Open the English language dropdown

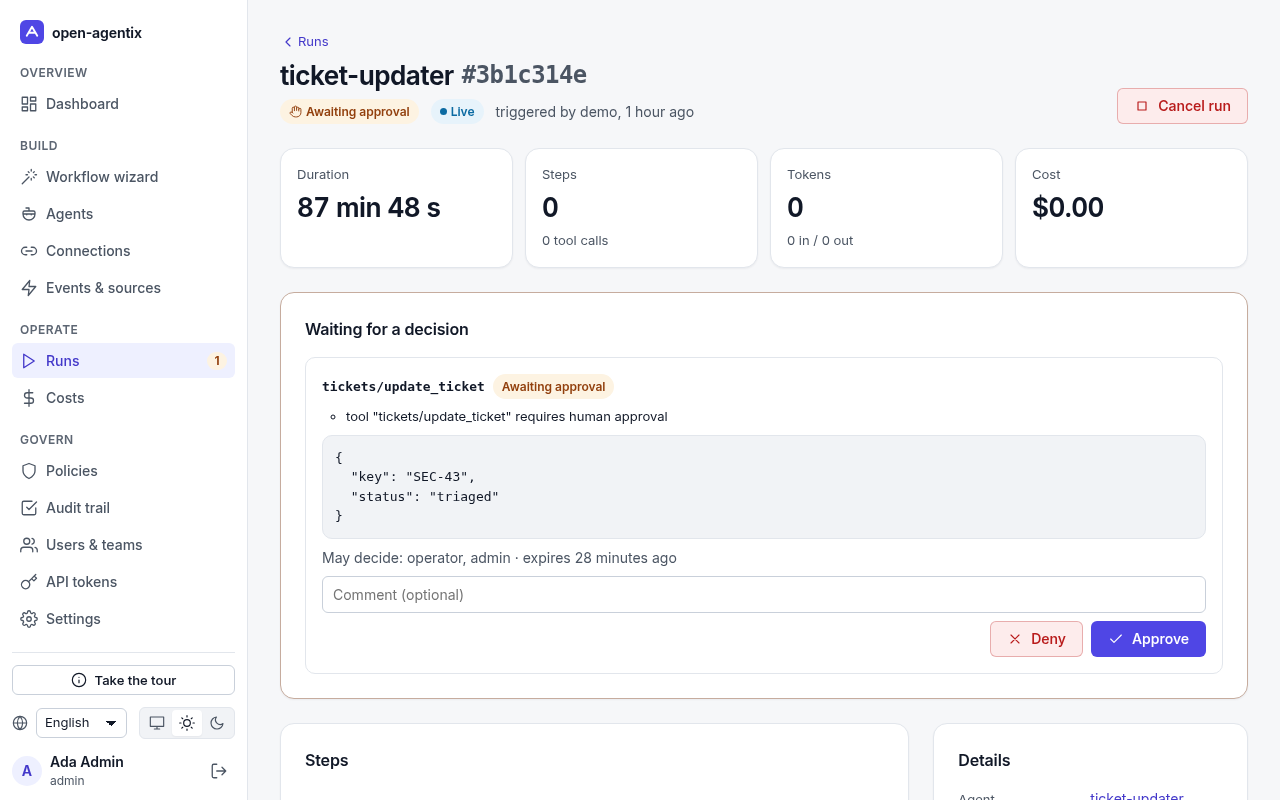(x=81, y=723)
